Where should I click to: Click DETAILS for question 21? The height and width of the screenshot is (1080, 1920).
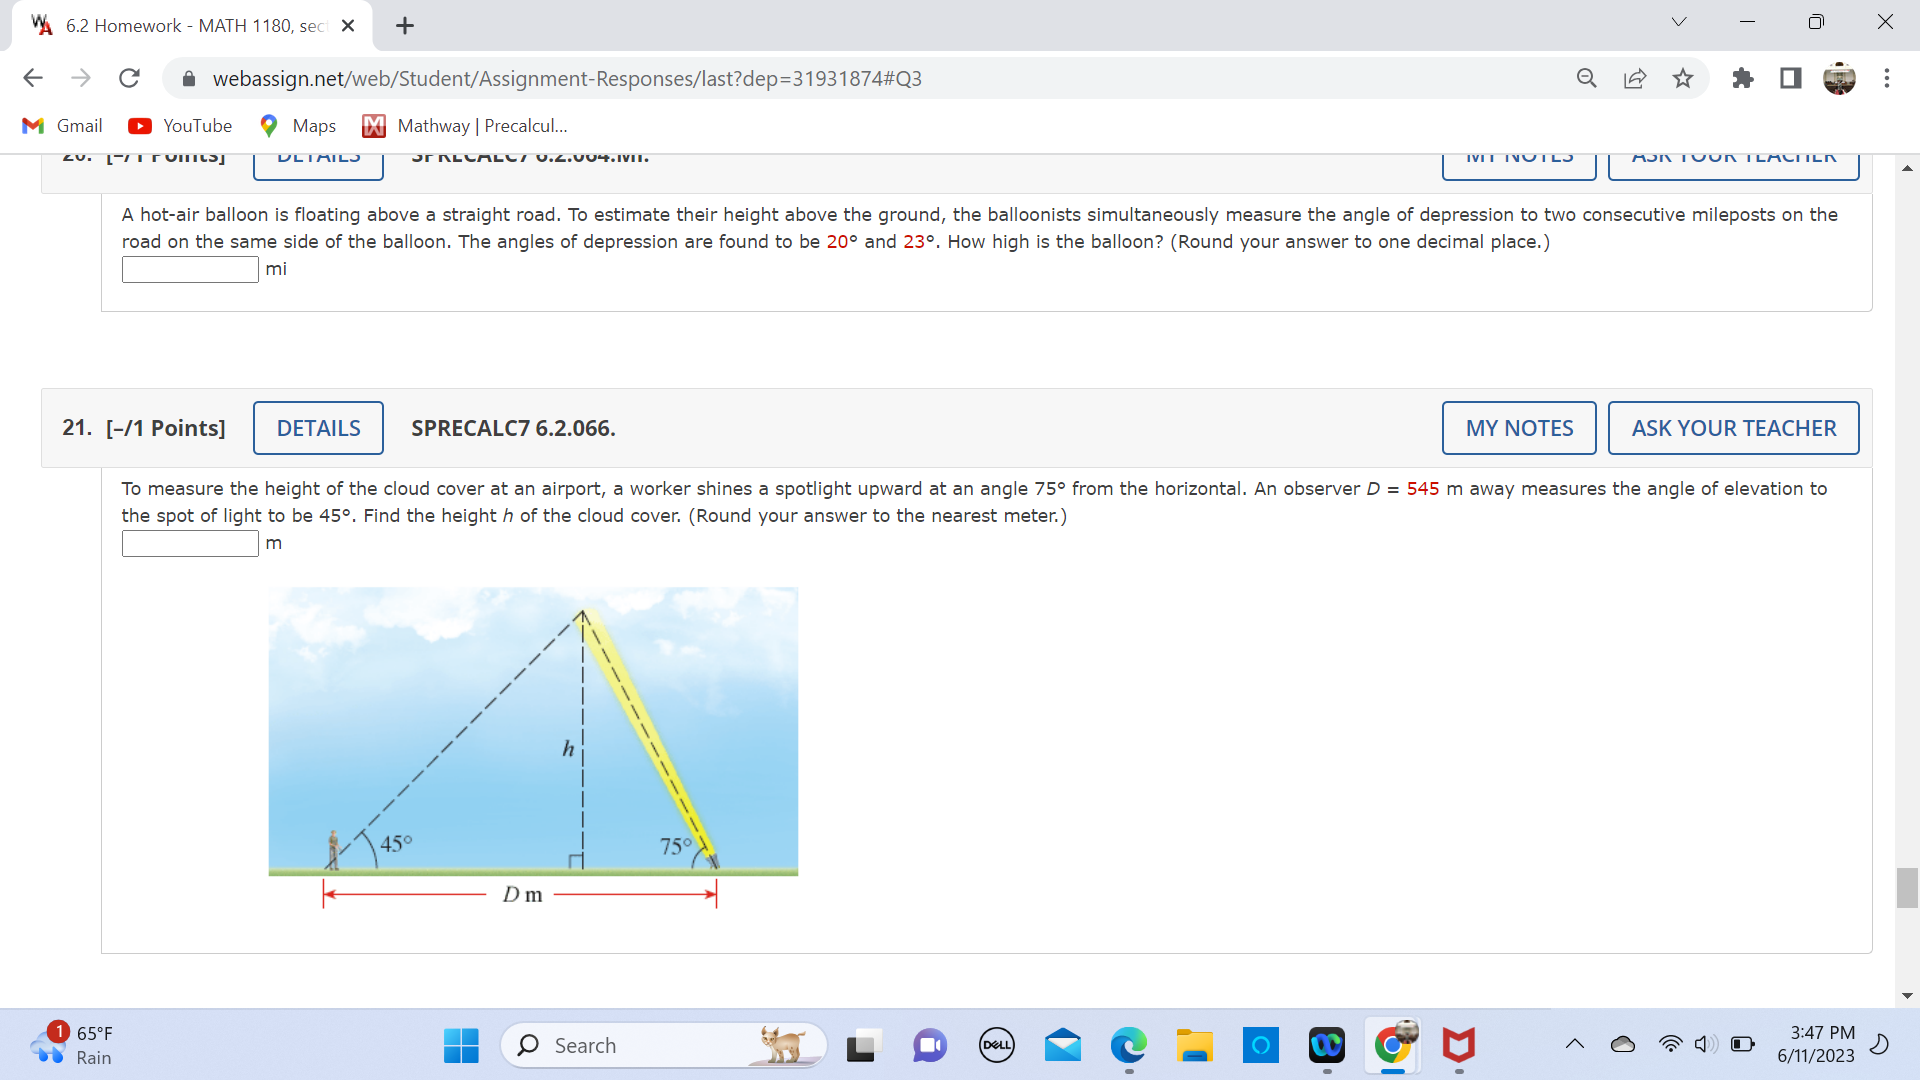317,427
